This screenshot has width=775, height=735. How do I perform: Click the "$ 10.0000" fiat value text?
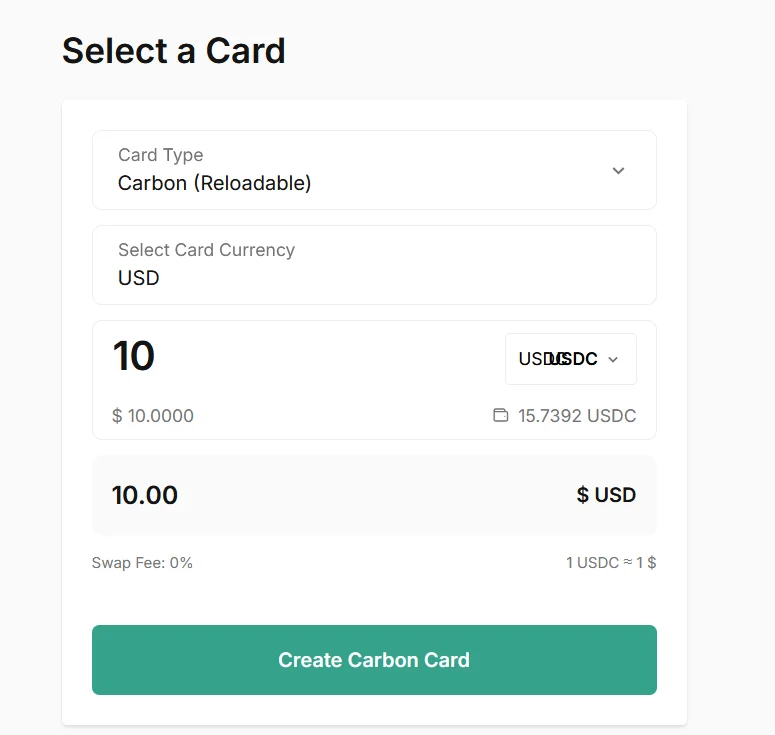[x=153, y=416]
